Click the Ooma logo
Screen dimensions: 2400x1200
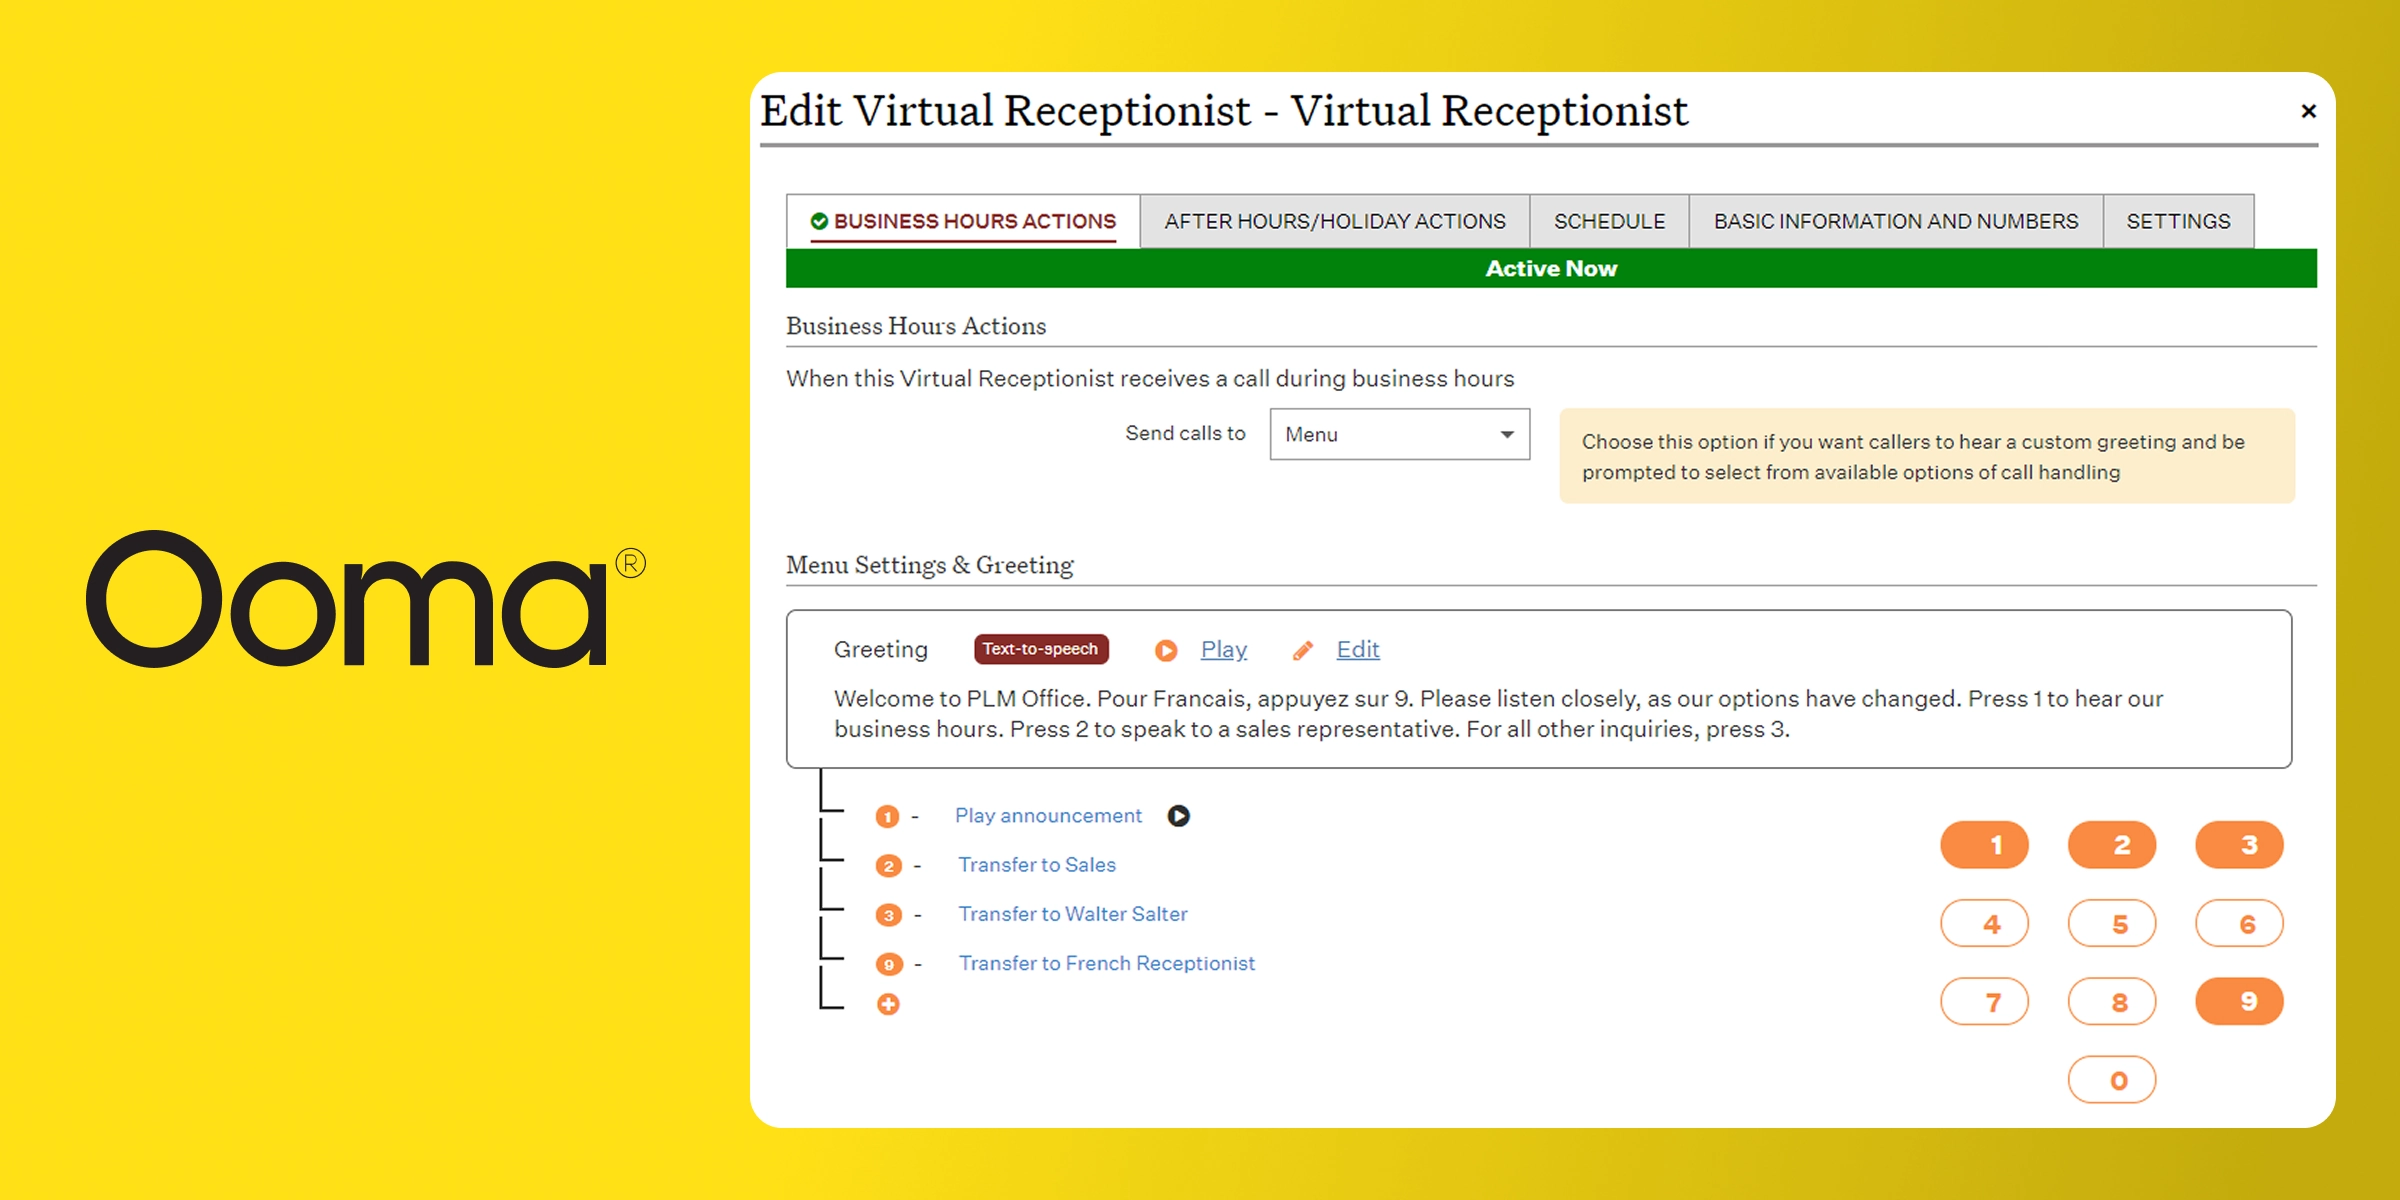(x=366, y=599)
